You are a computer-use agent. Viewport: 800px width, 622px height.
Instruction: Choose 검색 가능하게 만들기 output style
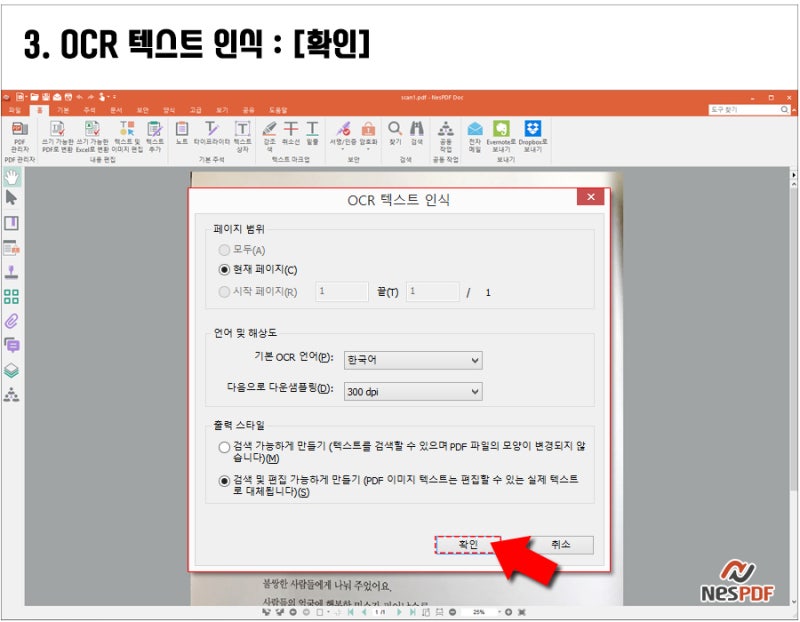pyautogui.click(x=224, y=447)
